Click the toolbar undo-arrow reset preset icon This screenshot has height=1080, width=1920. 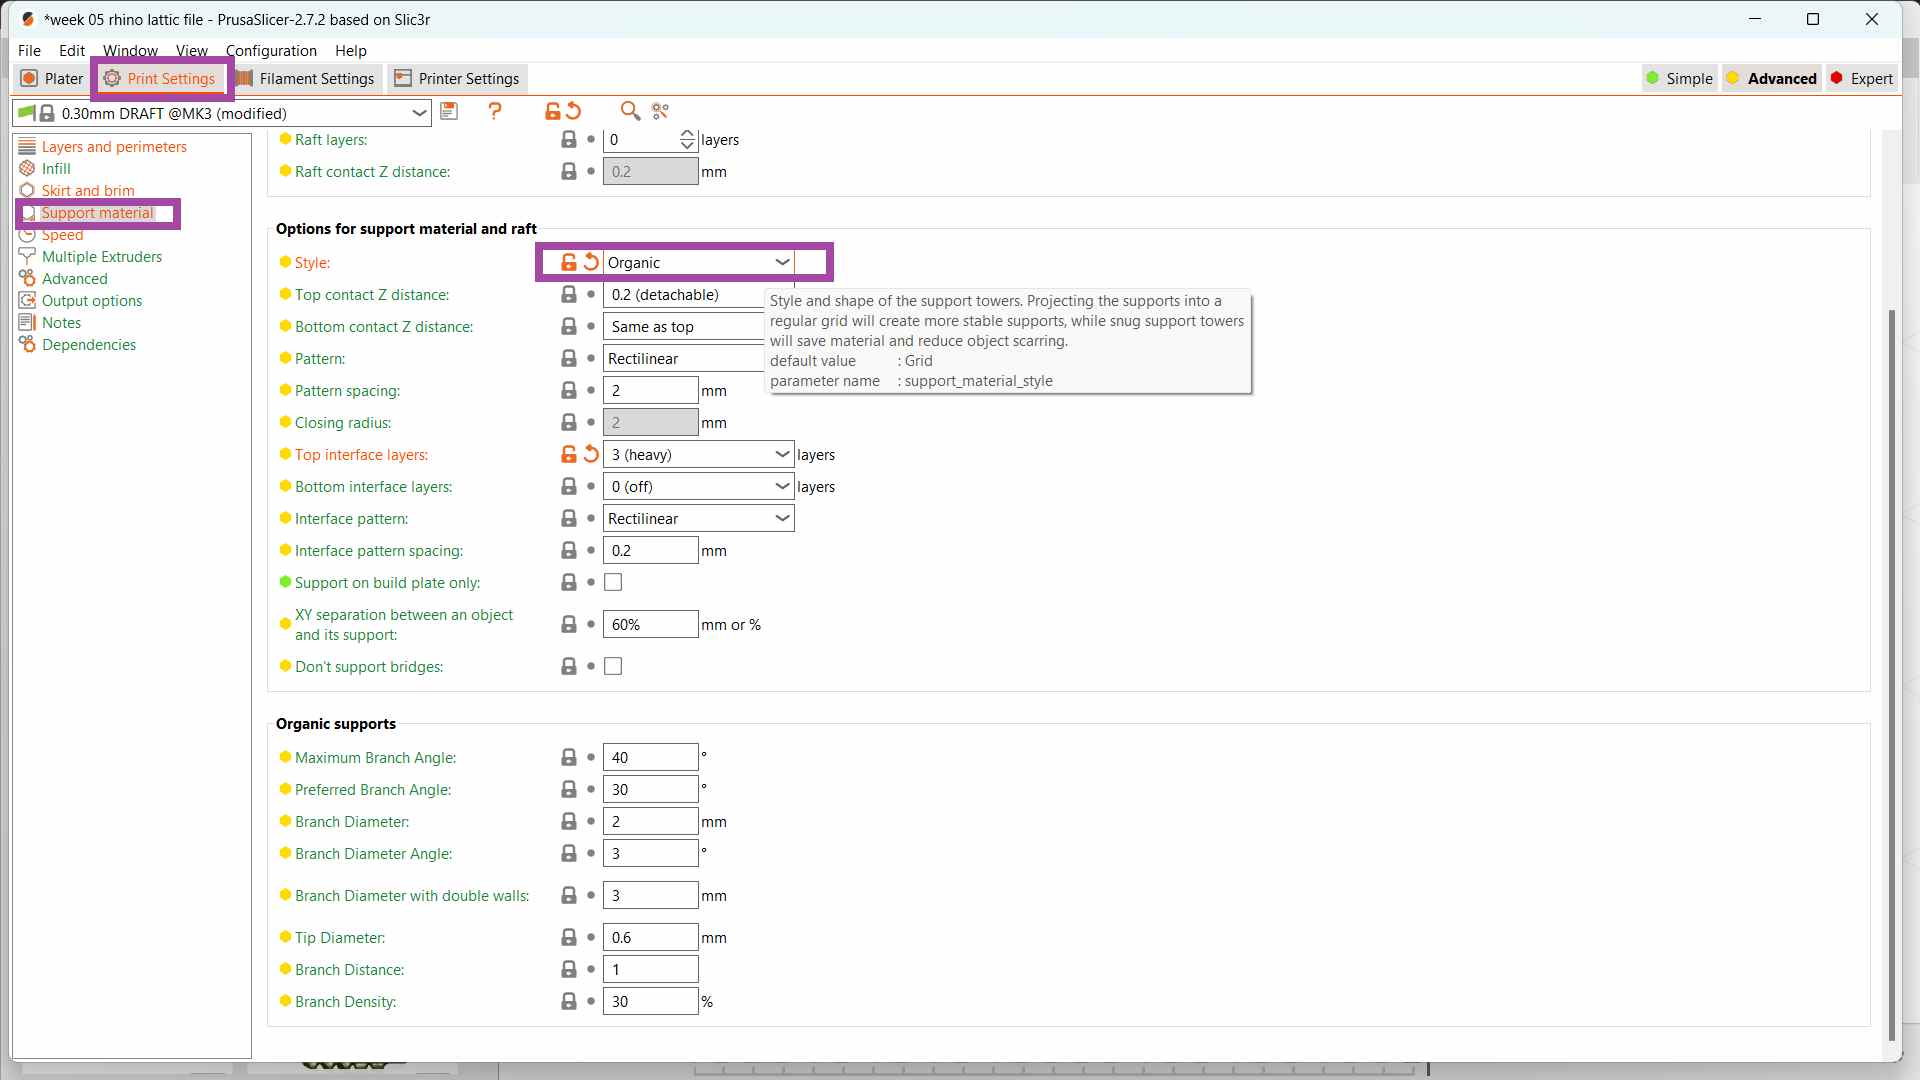pyautogui.click(x=574, y=111)
